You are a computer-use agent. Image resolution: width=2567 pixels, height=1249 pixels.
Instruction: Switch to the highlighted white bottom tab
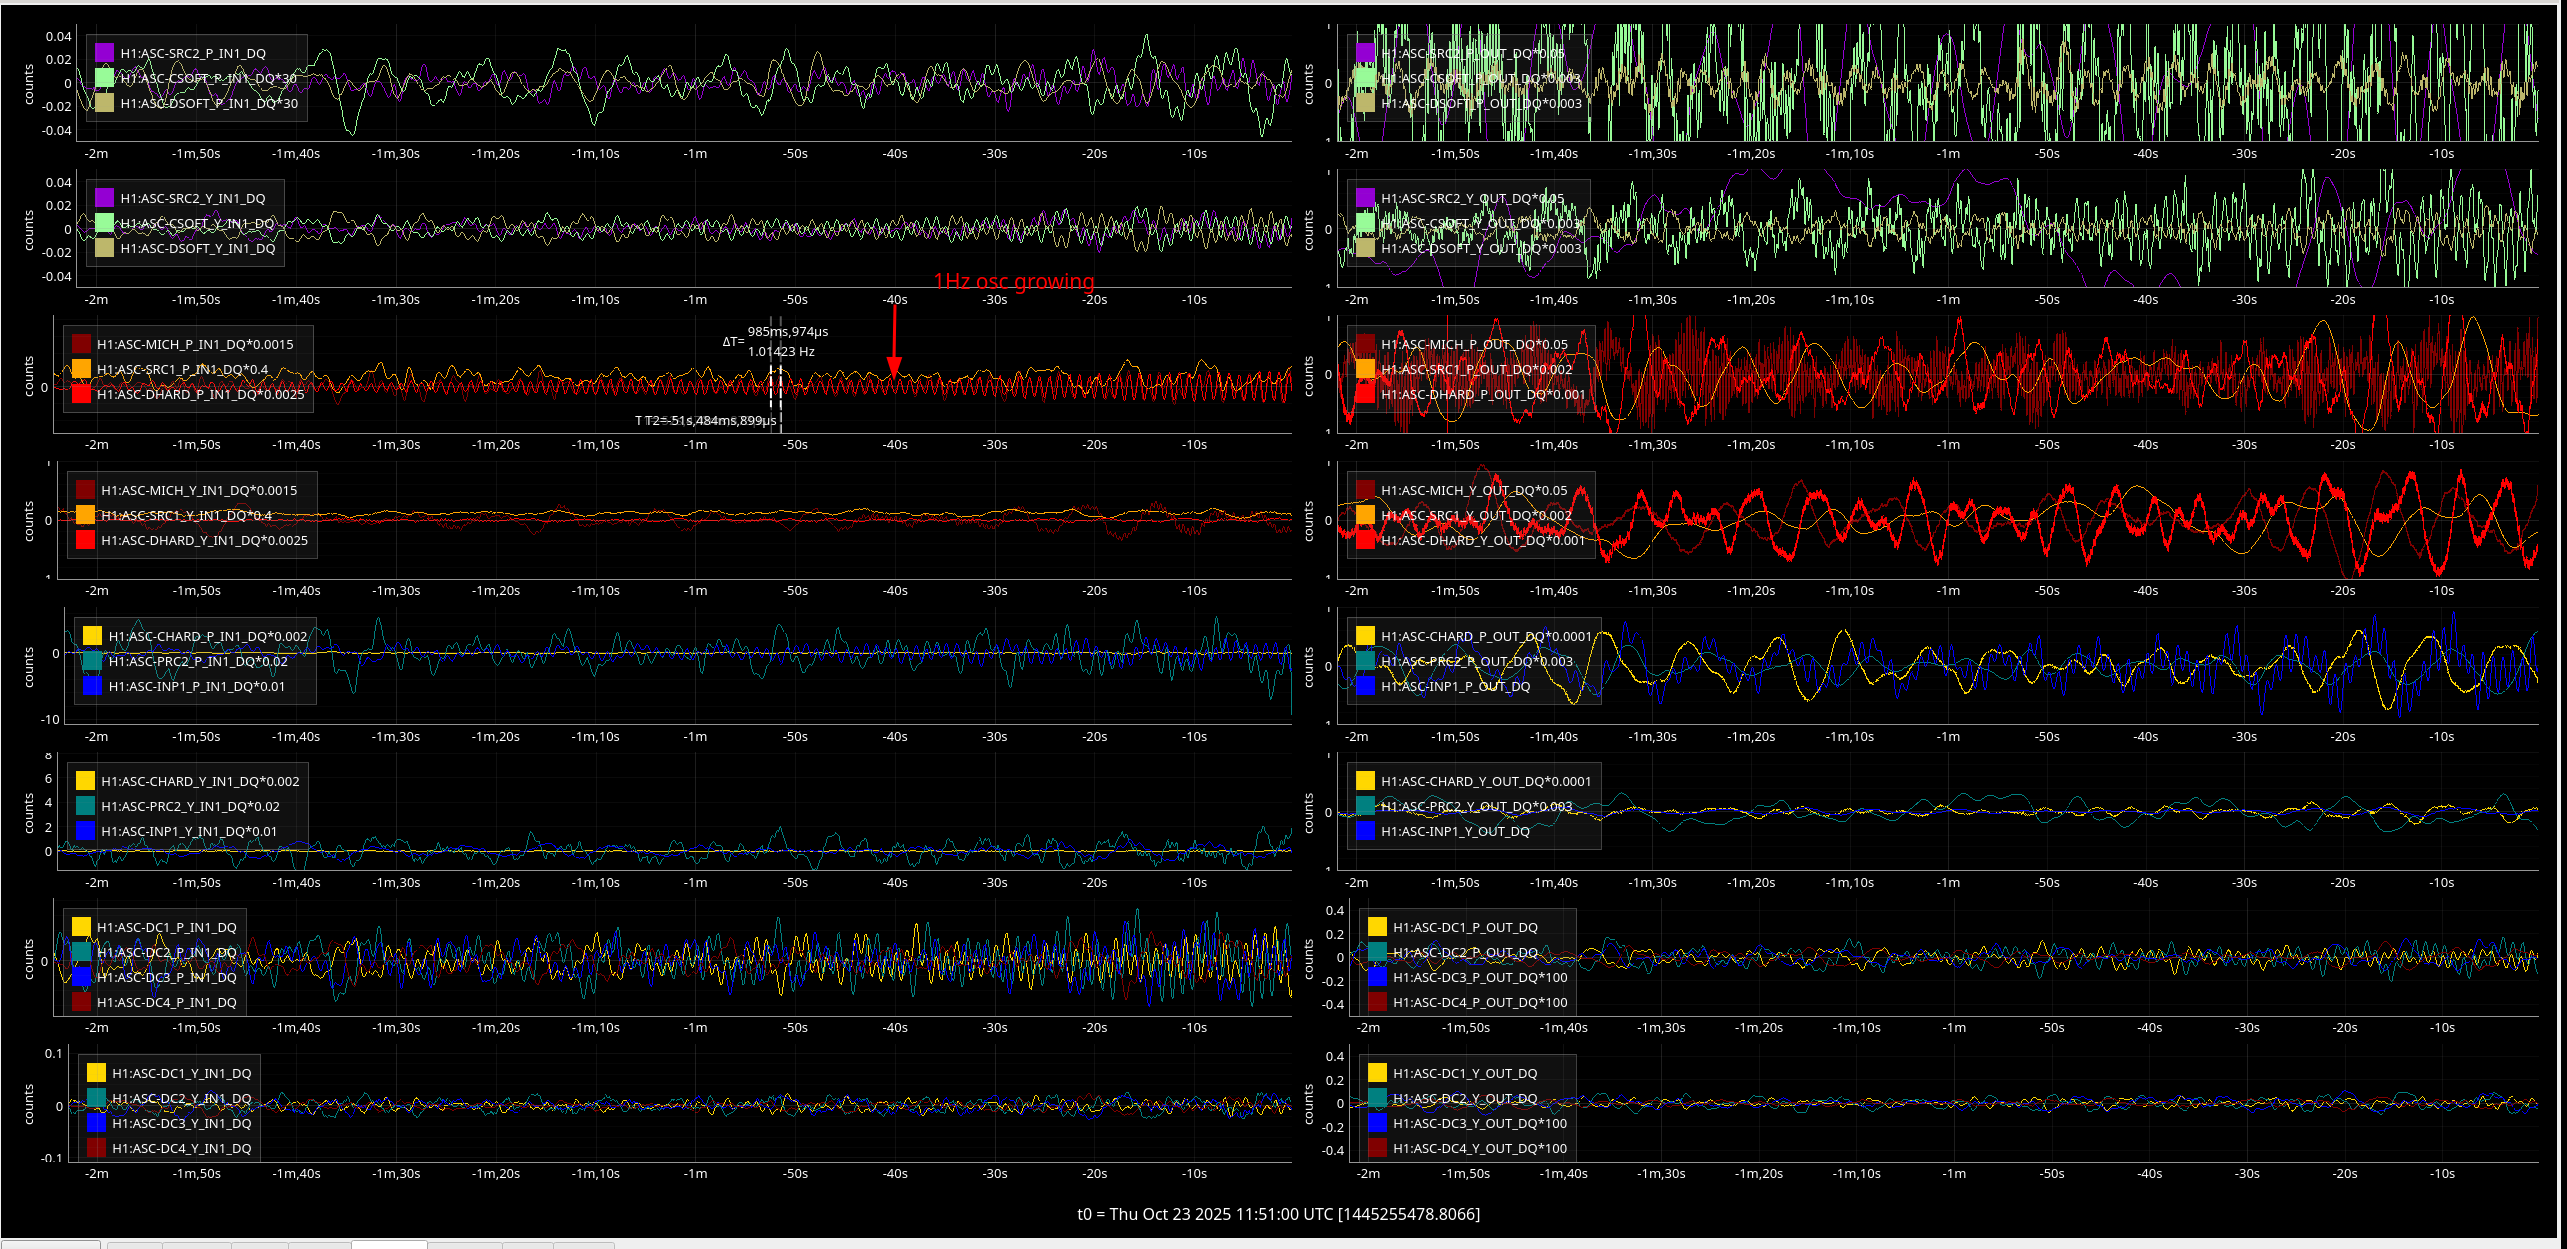[389, 1245]
